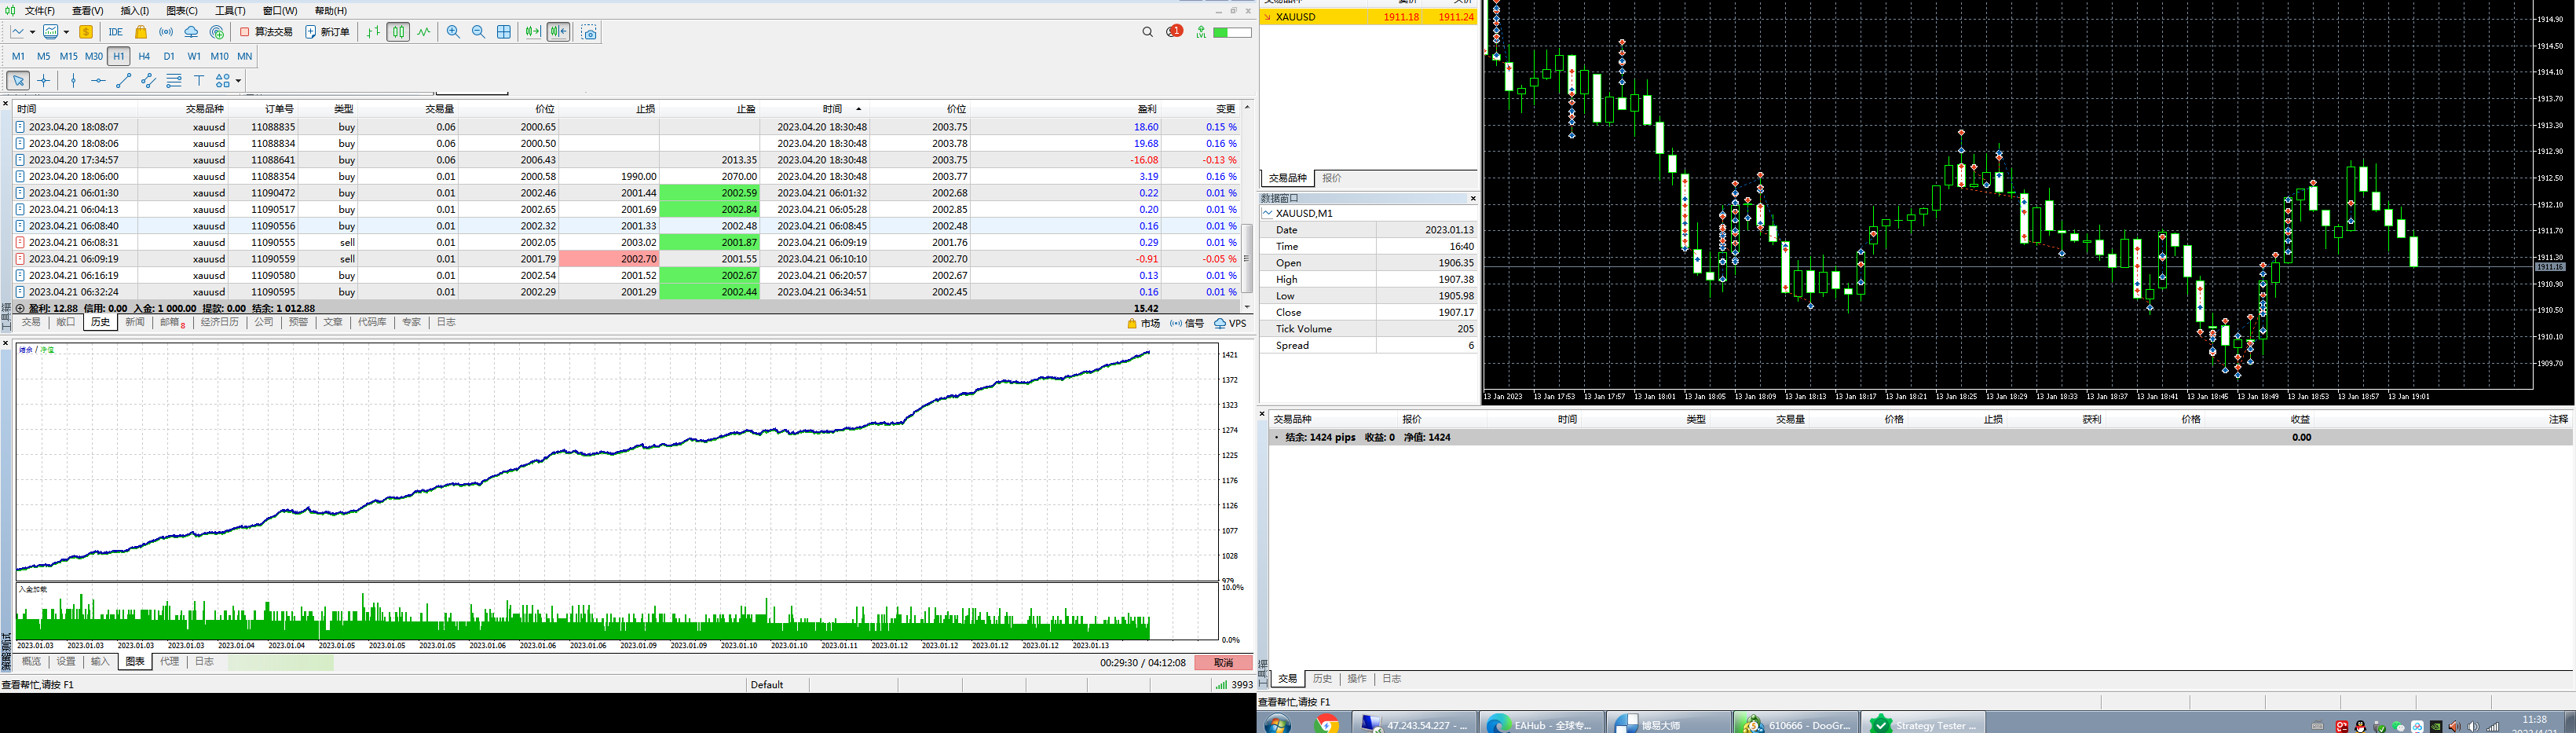
Task: Click the copy-trading radar icon with plus
Action: click(217, 32)
